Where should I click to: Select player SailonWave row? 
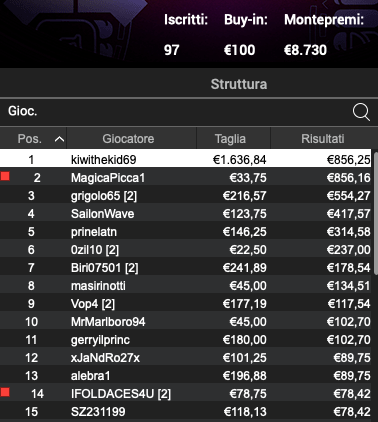186,214
